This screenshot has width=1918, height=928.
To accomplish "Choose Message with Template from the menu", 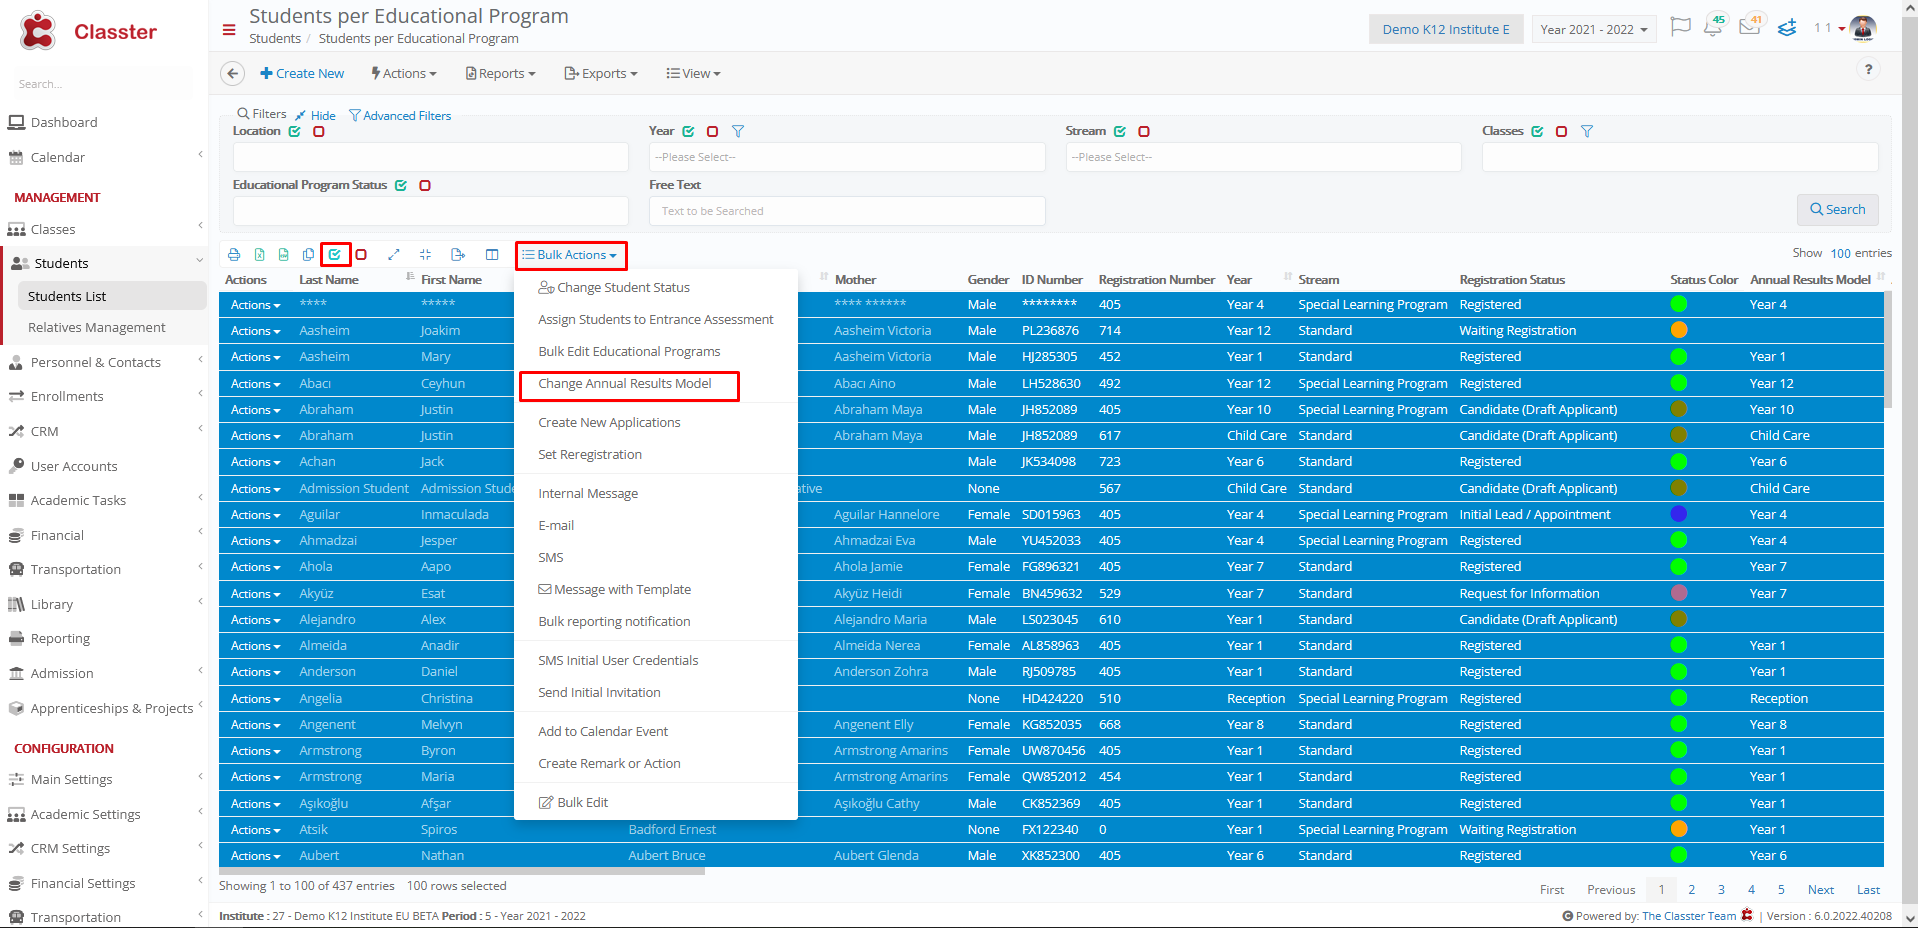I will click(x=614, y=590).
